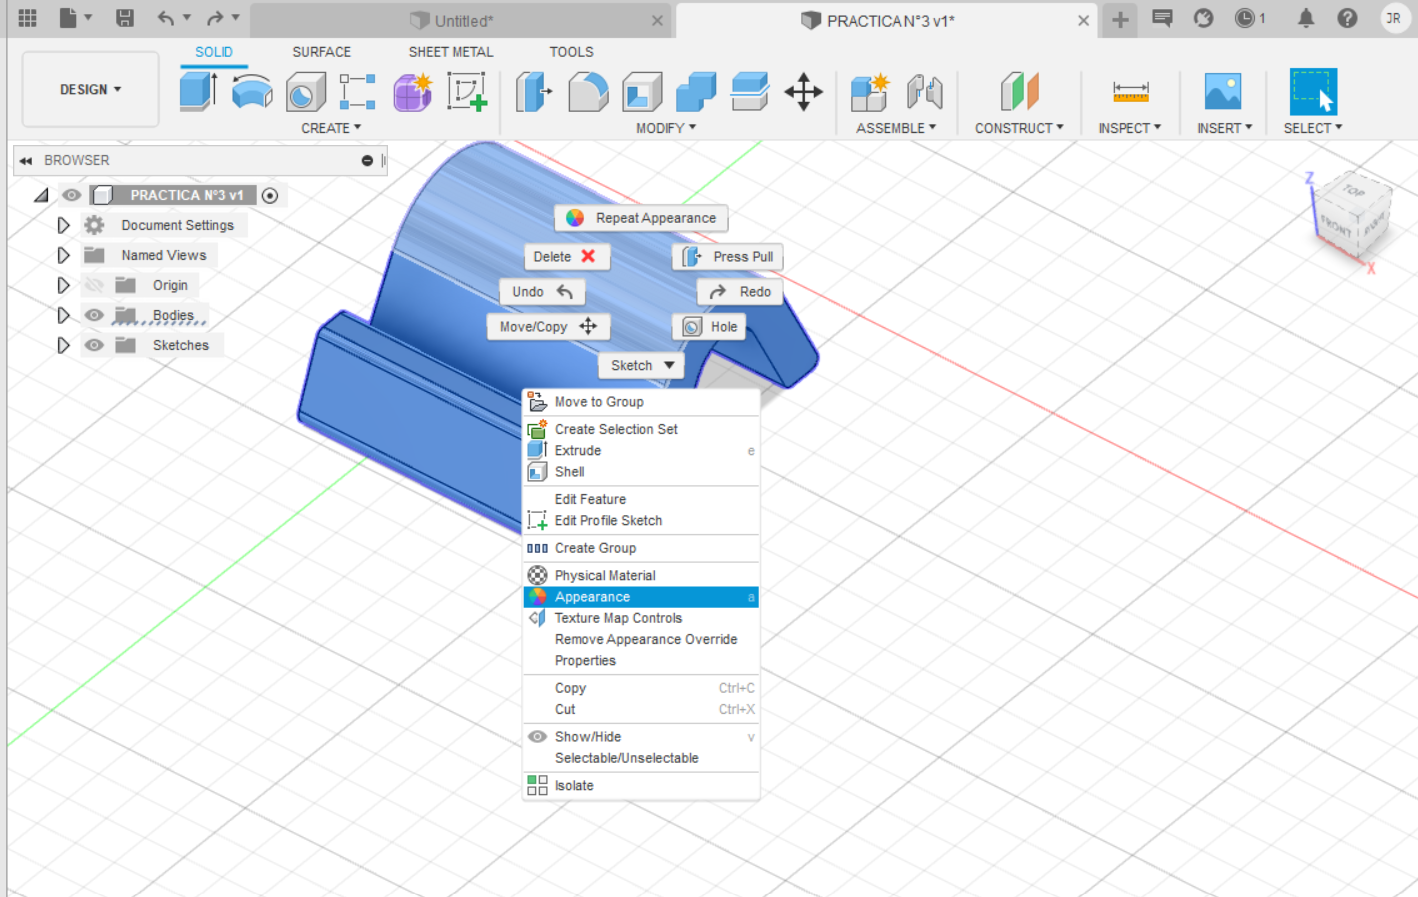Click the New Component icon
The height and width of the screenshot is (897, 1418).
(870, 92)
